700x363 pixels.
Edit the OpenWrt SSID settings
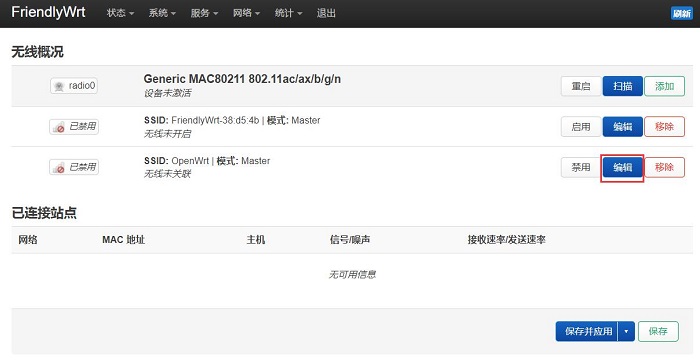[622, 167]
